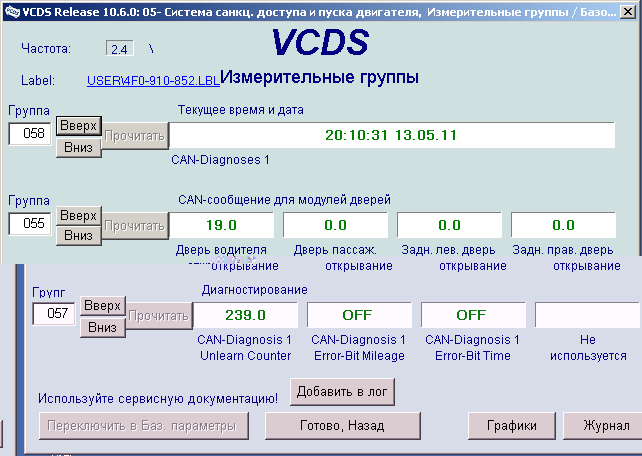Click the Диагностирование heading
The width and height of the screenshot is (642, 456).
click(254, 290)
